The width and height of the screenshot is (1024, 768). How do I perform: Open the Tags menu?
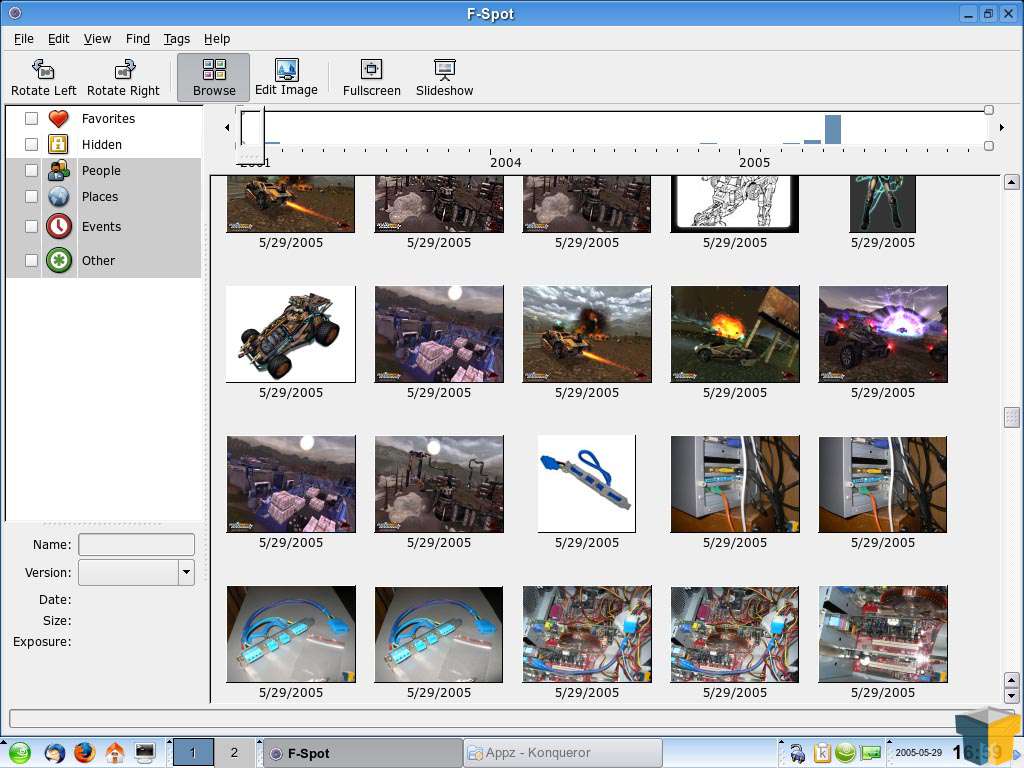pos(176,39)
